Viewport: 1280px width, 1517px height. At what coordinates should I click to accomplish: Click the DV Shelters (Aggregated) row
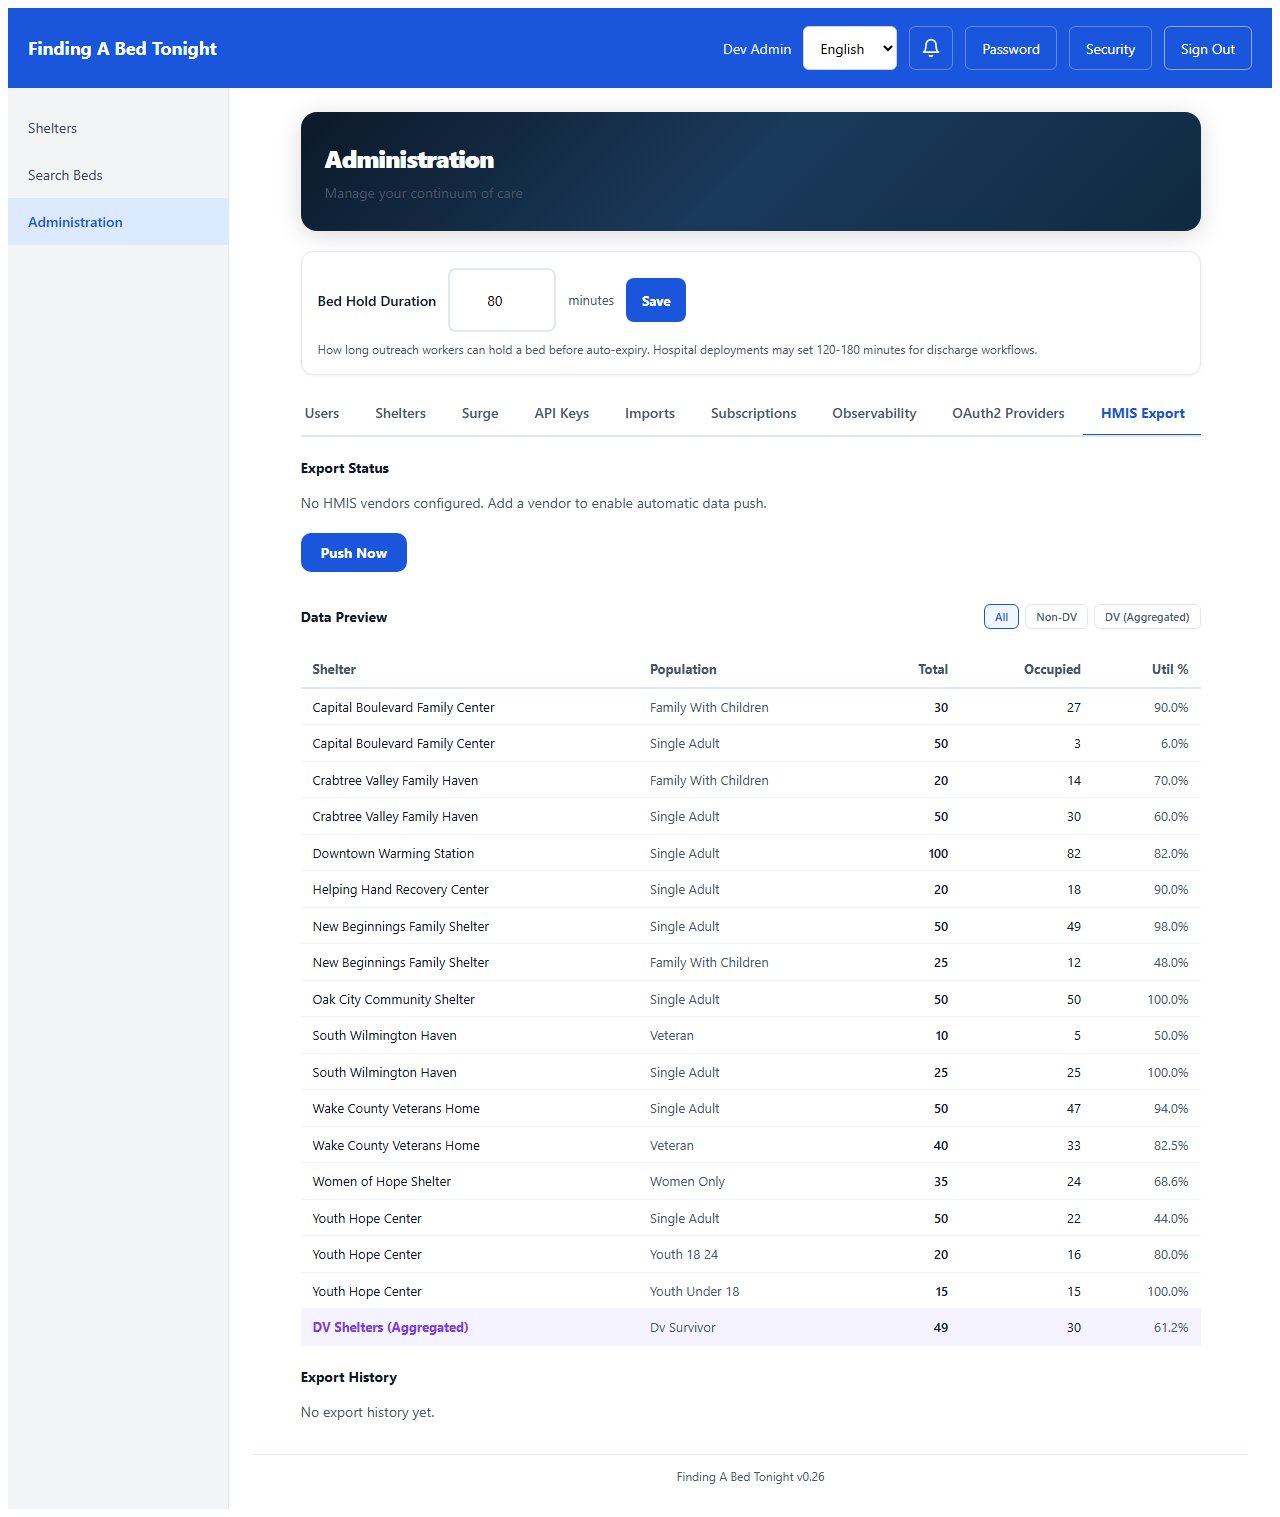[750, 1327]
